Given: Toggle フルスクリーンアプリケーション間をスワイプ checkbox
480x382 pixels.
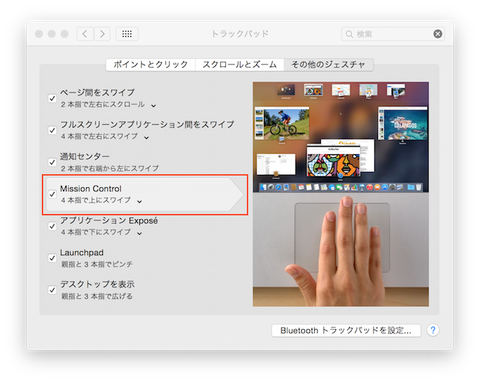Looking at the screenshot, I should tap(52, 130).
